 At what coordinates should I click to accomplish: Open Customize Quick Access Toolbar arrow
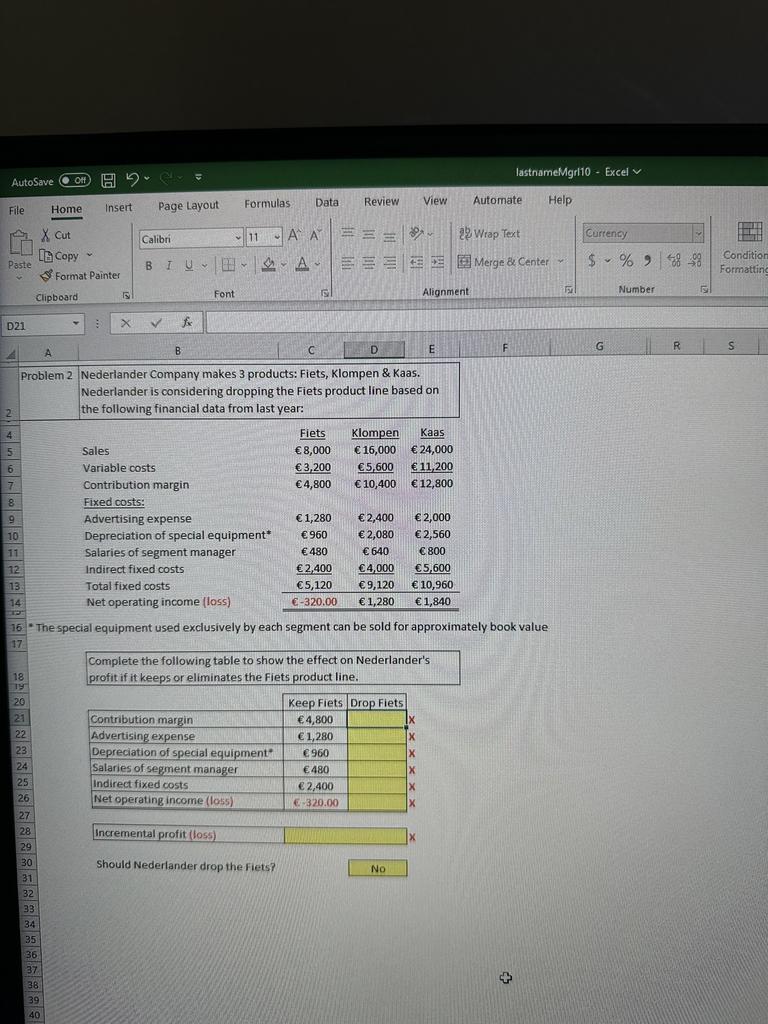(199, 177)
